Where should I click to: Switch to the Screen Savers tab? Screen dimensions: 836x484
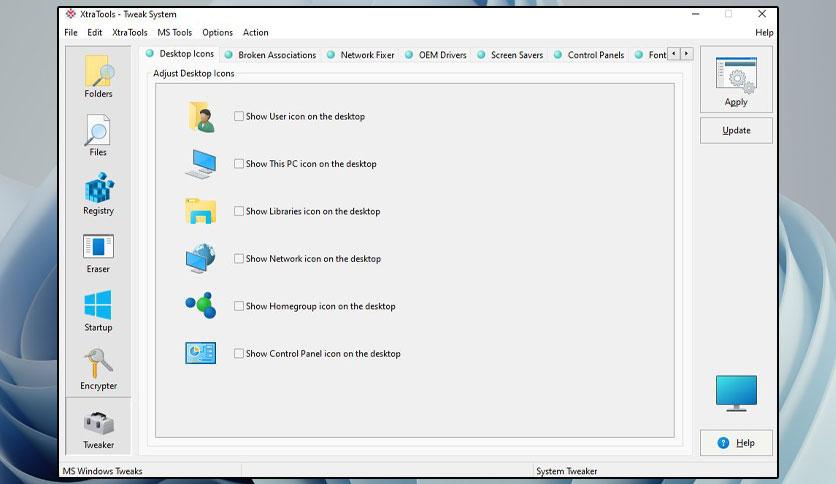pyautogui.click(x=510, y=55)
